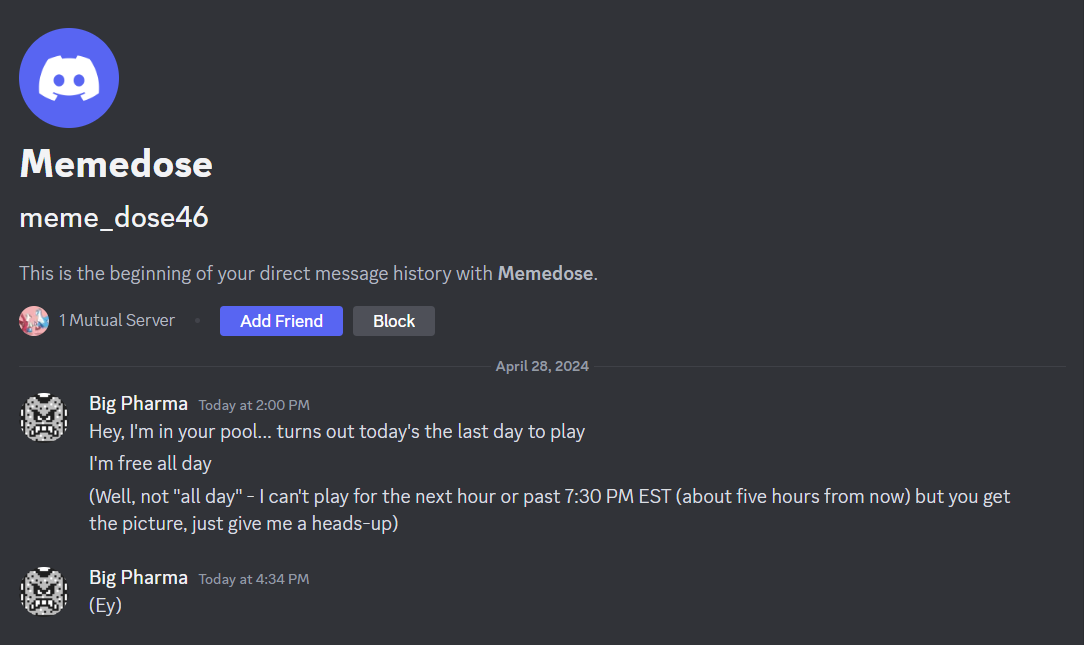View the 1 Mutual Server link
This screenshot has width=1084, height=645.
click(x=116, y=321)
